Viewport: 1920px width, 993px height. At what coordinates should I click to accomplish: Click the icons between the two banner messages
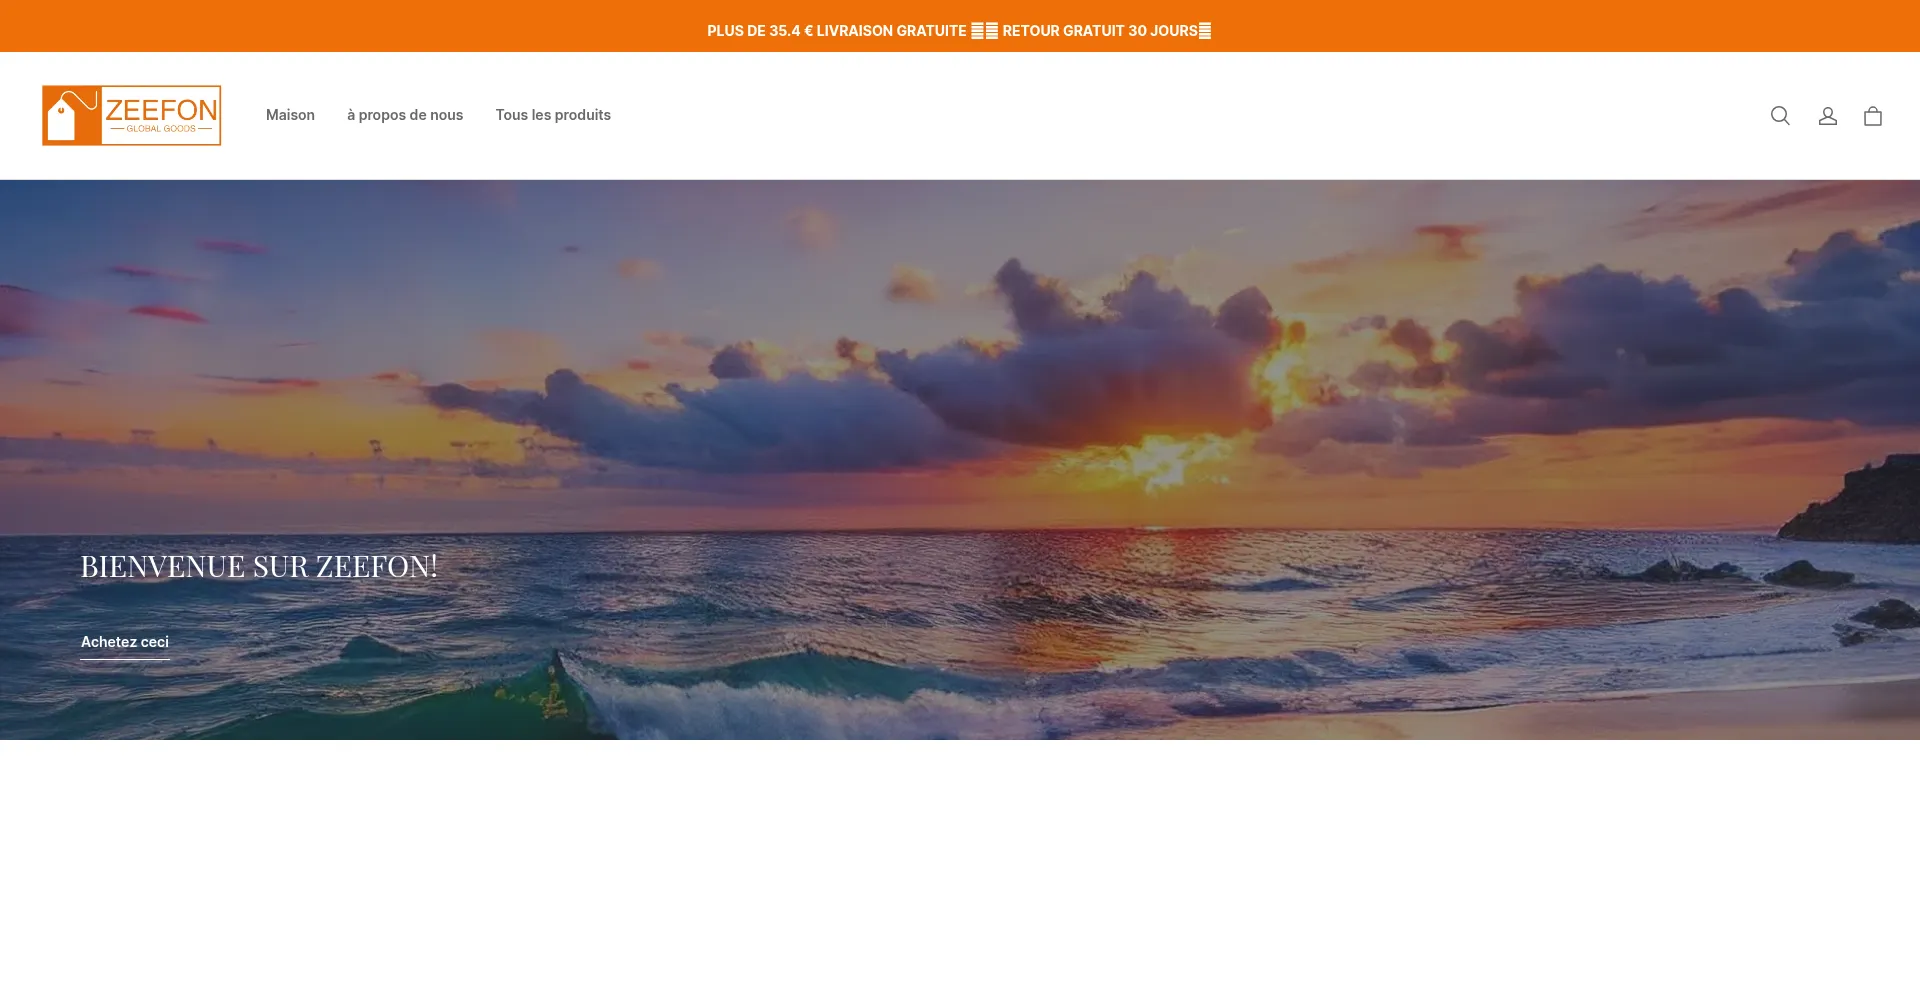click(x=984, y=31)
